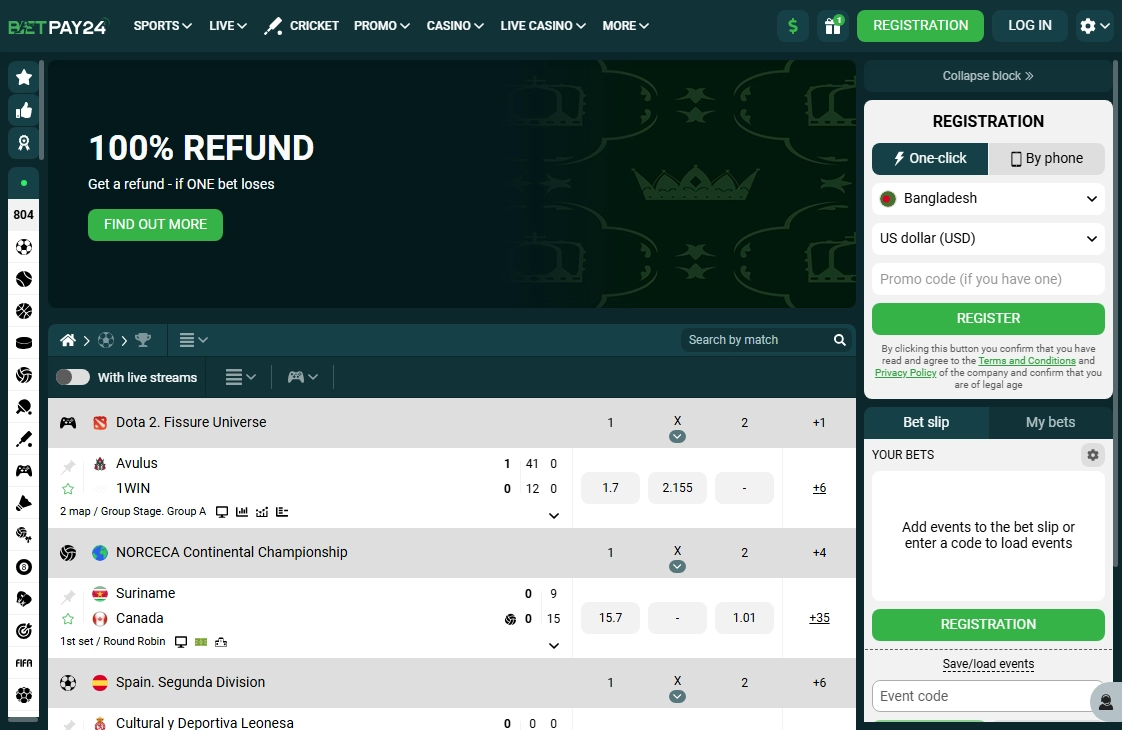The image size is (1122, 730).
Task: Open the gamepad filter dropdown
Action: [x=303, y=377]
